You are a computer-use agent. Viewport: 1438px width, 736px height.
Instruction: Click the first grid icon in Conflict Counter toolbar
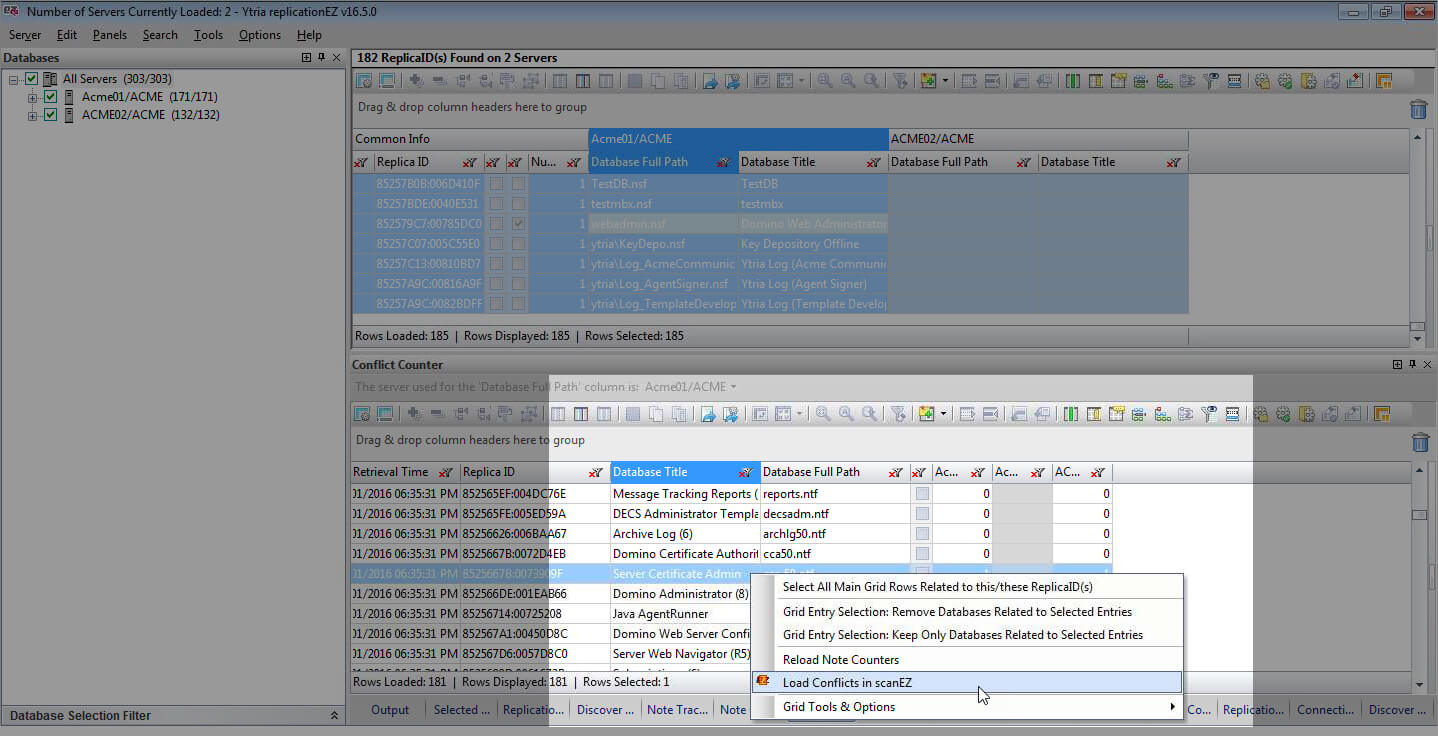coord(362,413)
